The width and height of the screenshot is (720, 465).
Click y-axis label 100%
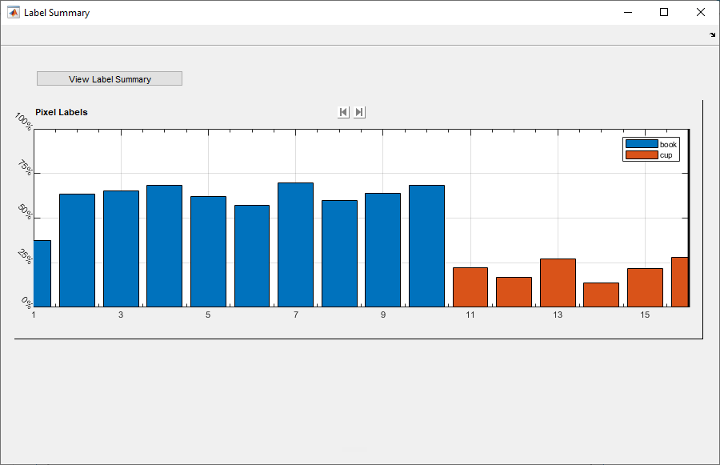point(23,122)
